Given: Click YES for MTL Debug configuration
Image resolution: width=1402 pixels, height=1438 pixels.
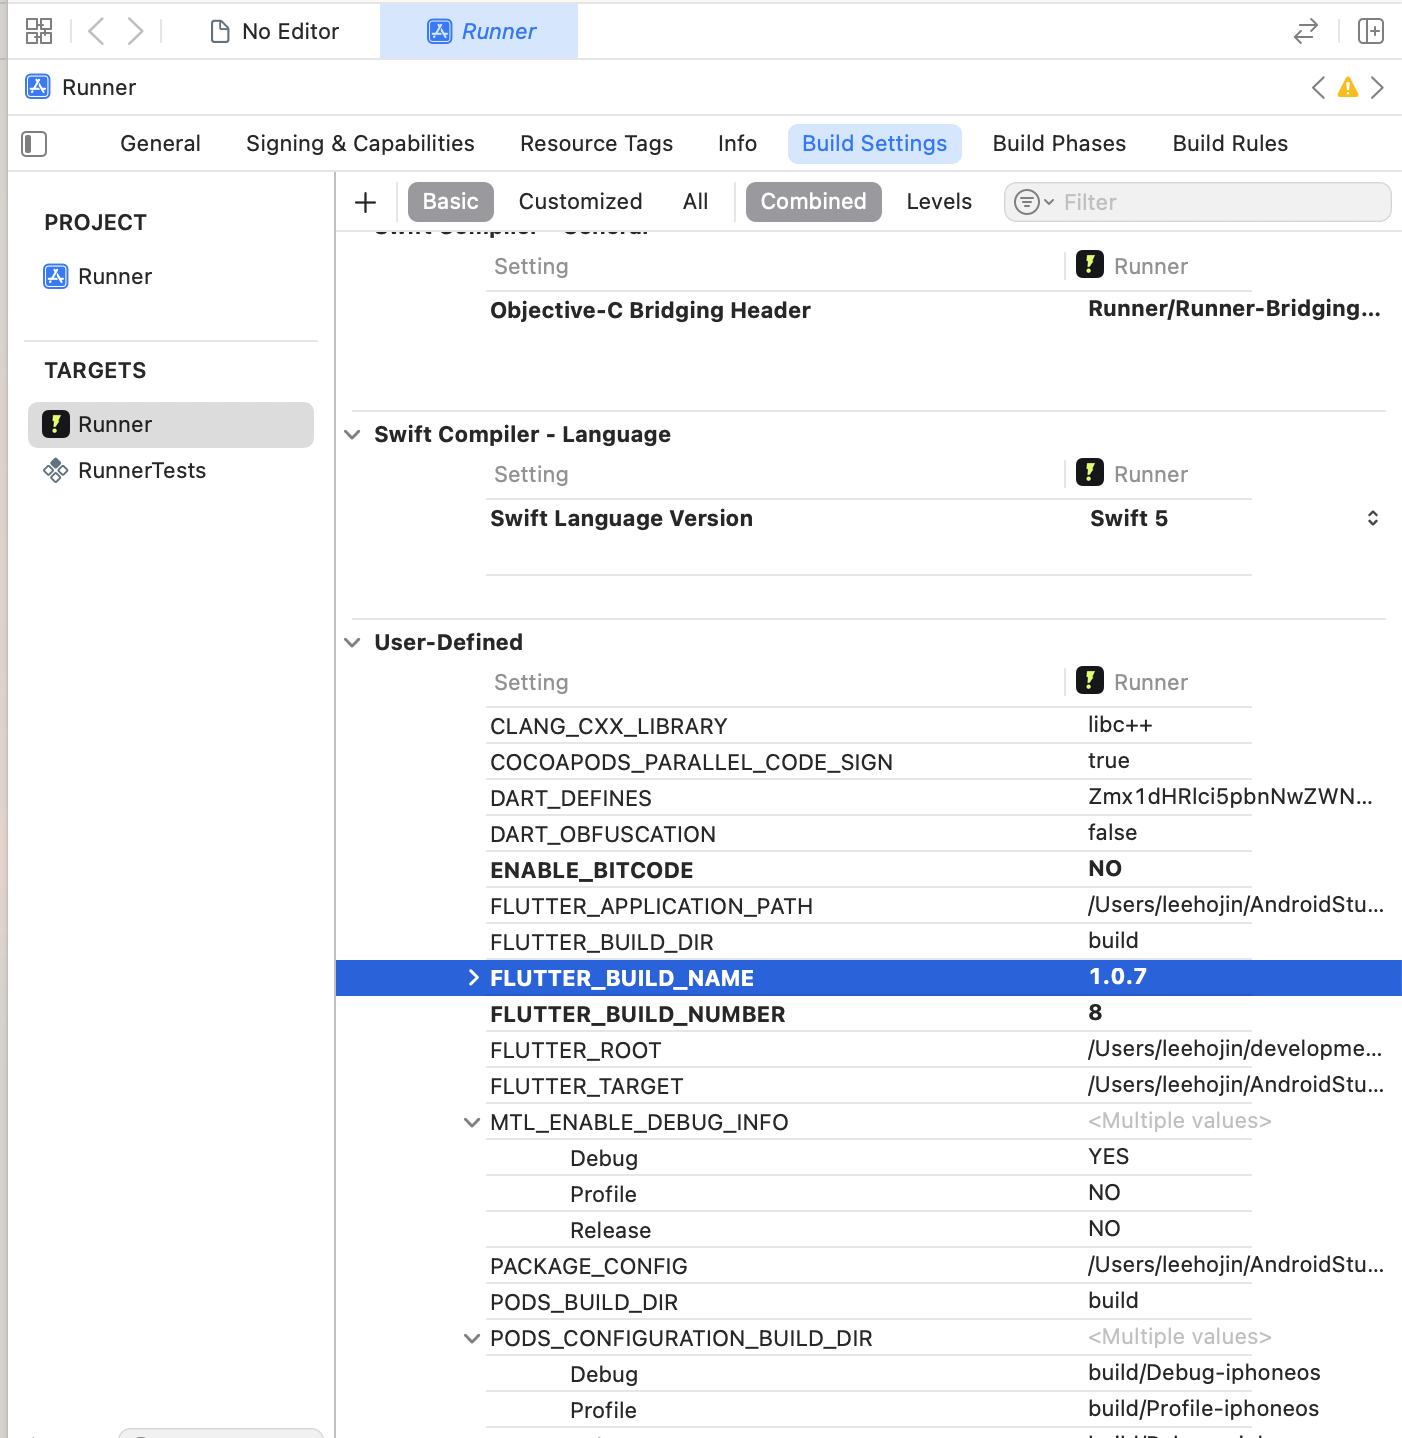Looking at the screenshot, I should (x=1108, y=1157).
